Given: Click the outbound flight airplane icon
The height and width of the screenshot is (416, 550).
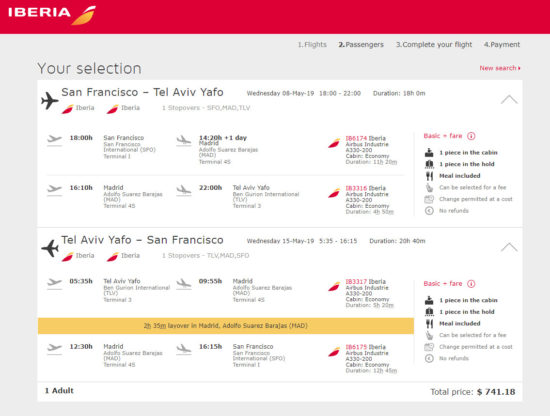Looking at the screenshot, I should pyautogui.click(x=49, y=101).
